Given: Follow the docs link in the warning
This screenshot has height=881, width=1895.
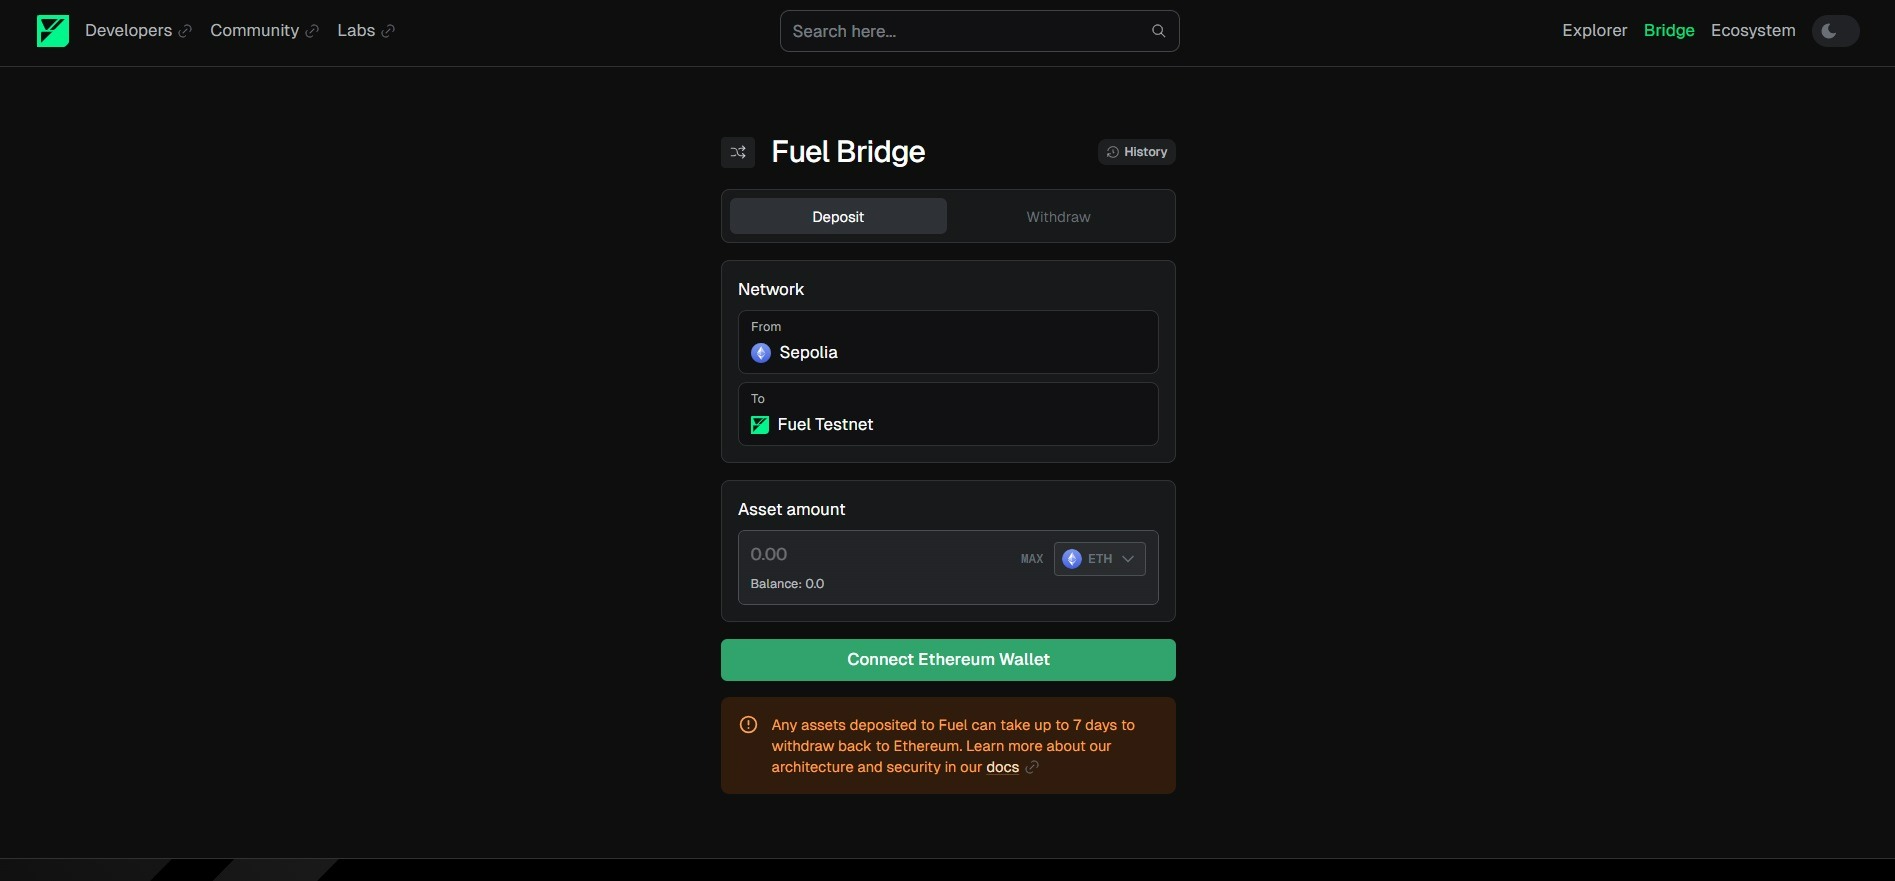Looking at the screenshot, I should pos(1002,768).
